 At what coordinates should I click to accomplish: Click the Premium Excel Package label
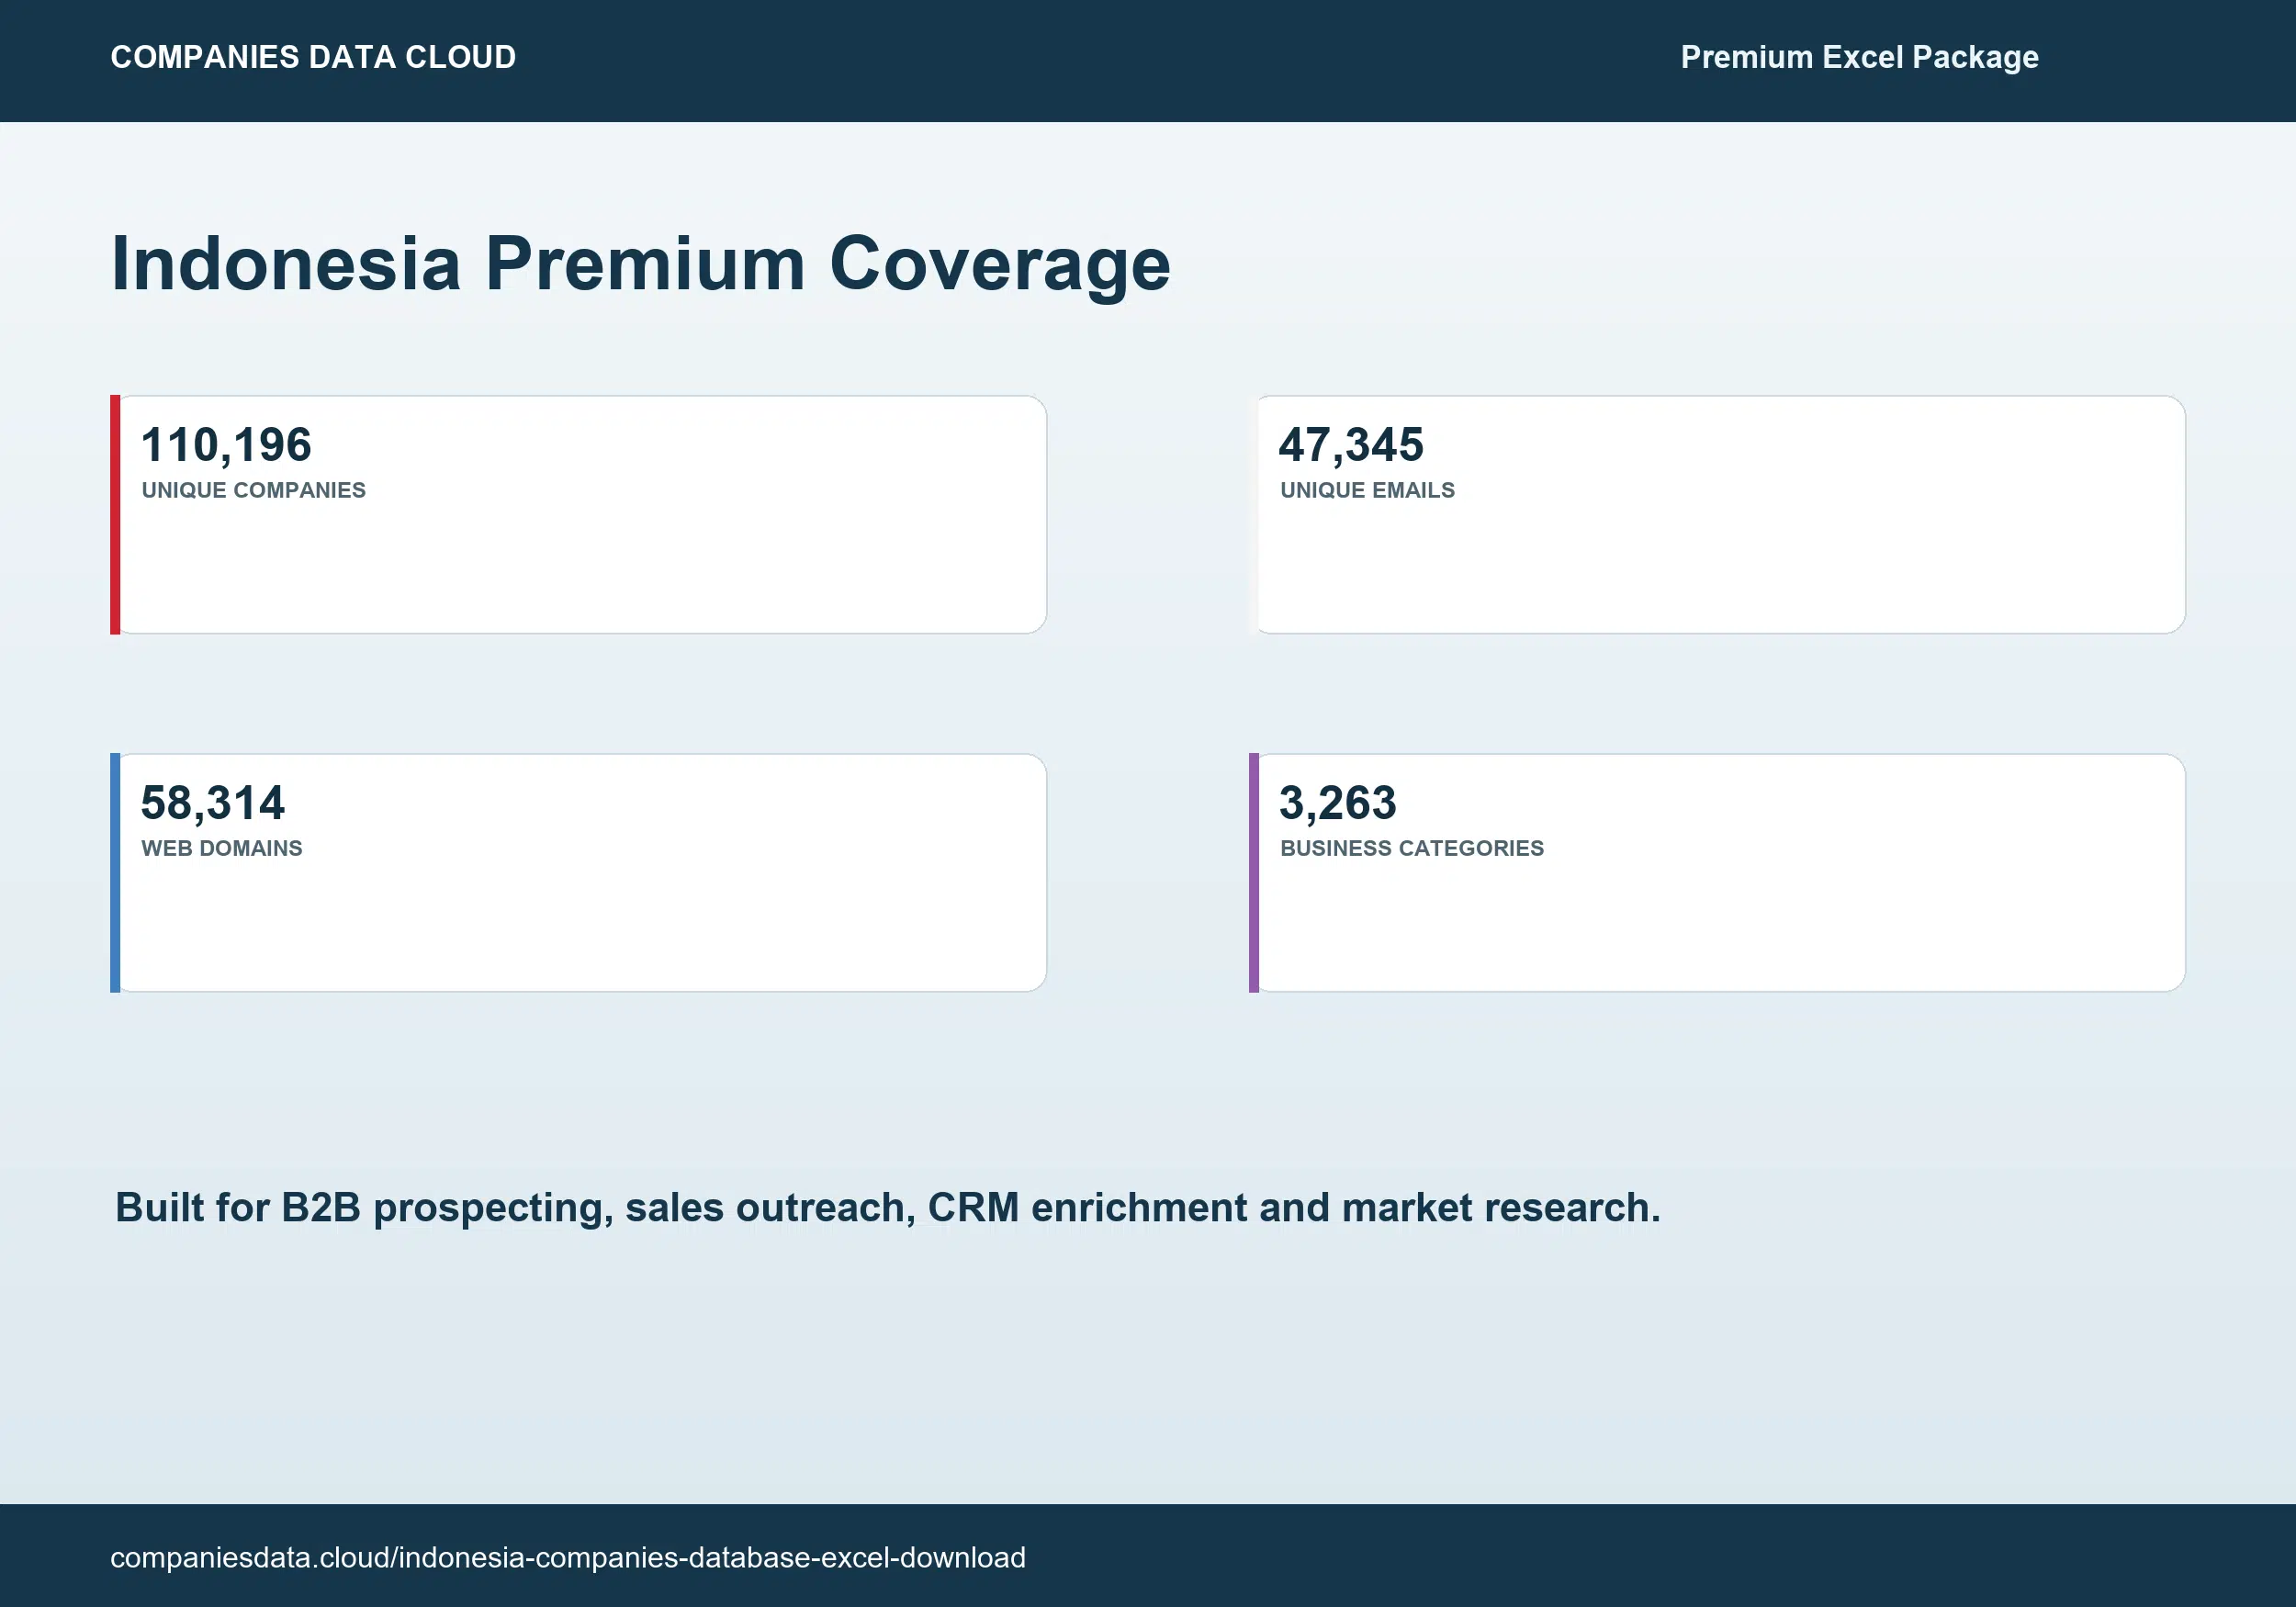click(x=1859, y=57)
